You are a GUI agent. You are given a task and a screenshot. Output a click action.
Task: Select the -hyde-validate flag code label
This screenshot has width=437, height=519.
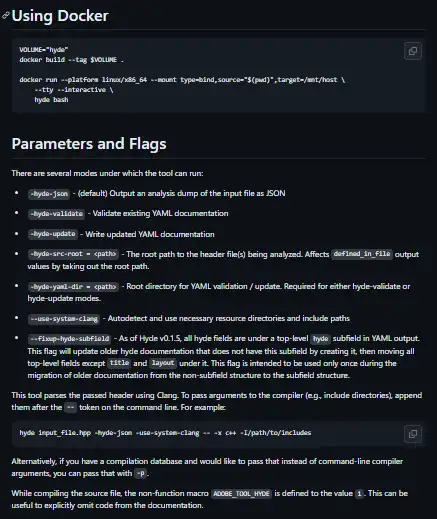tap(56, 214)
